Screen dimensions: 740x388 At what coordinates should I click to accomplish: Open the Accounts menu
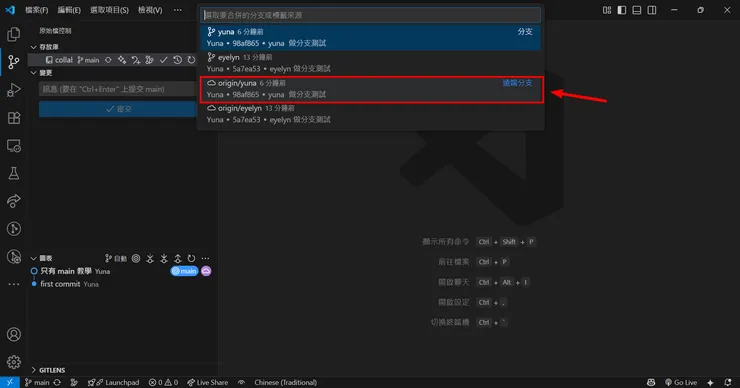14,334
